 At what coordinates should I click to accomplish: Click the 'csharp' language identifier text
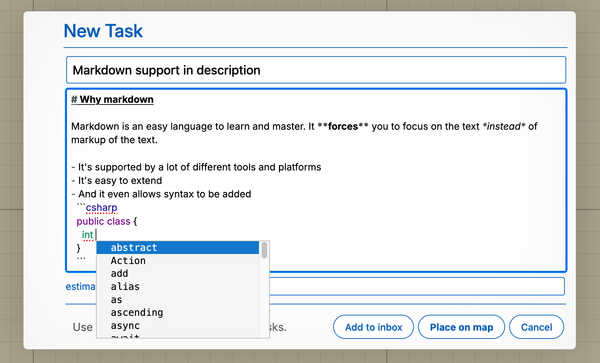coord(101,208)
